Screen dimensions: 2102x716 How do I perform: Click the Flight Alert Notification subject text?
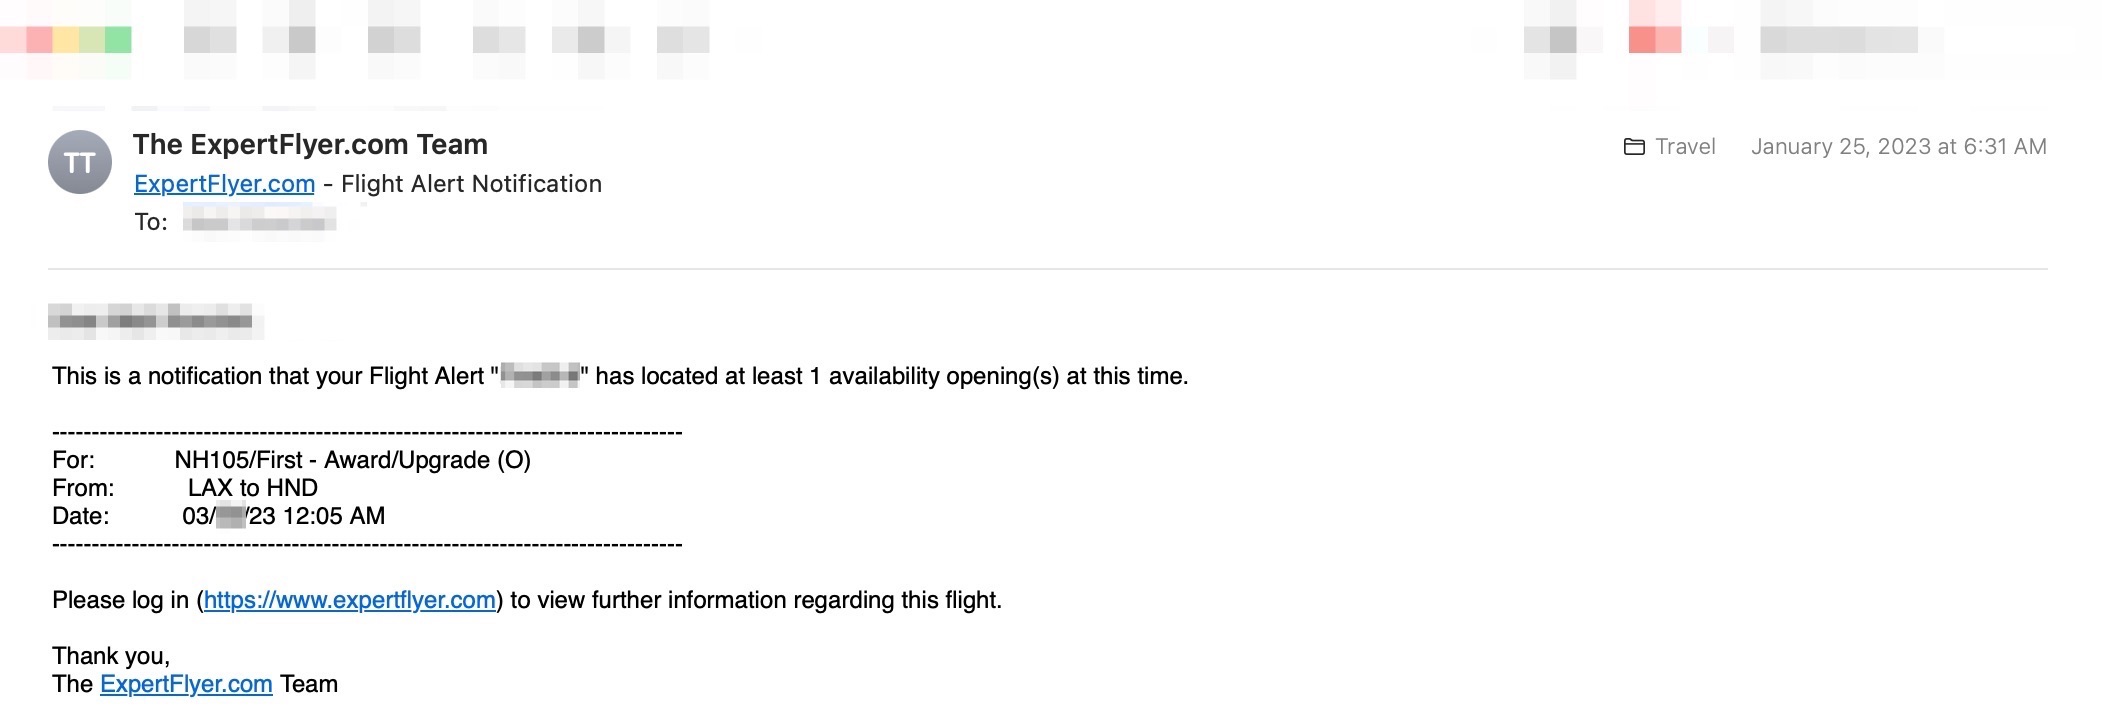[x=471, y=184]
